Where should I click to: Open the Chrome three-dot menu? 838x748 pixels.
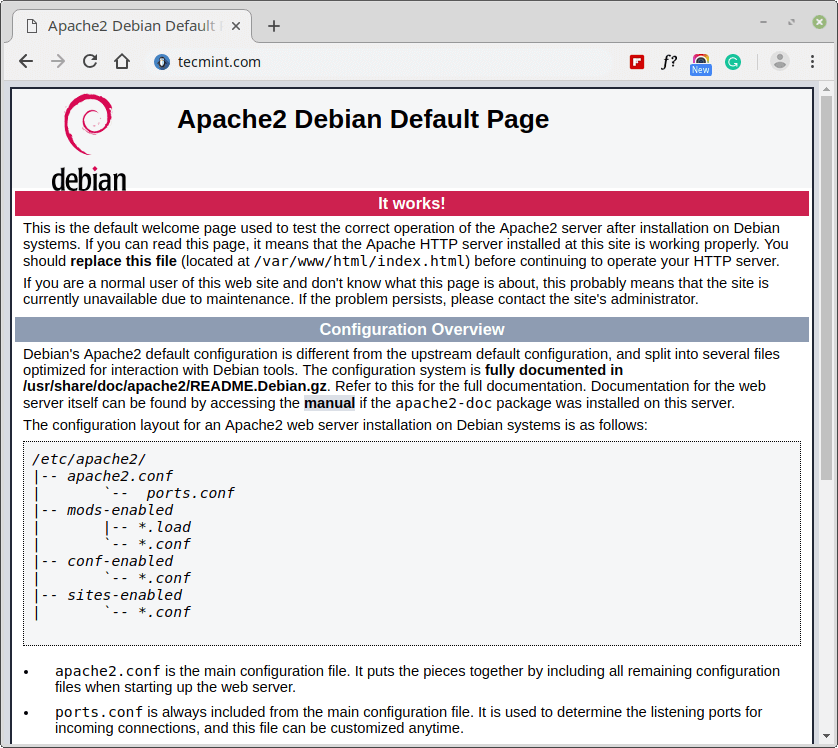813,61
